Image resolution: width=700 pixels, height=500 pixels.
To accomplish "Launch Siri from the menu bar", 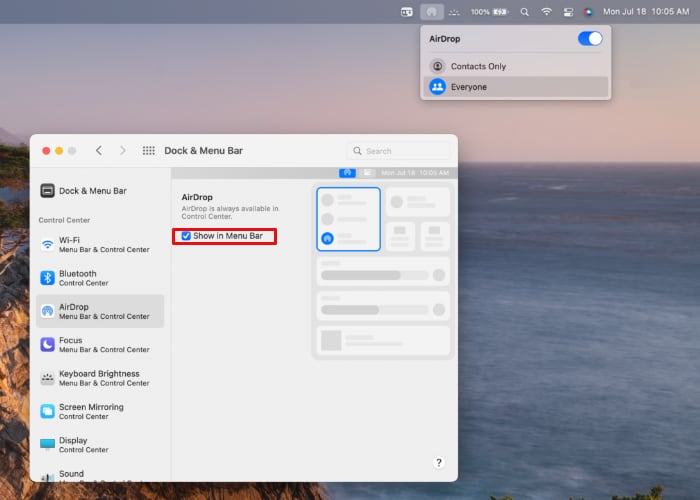I will 588,12.
